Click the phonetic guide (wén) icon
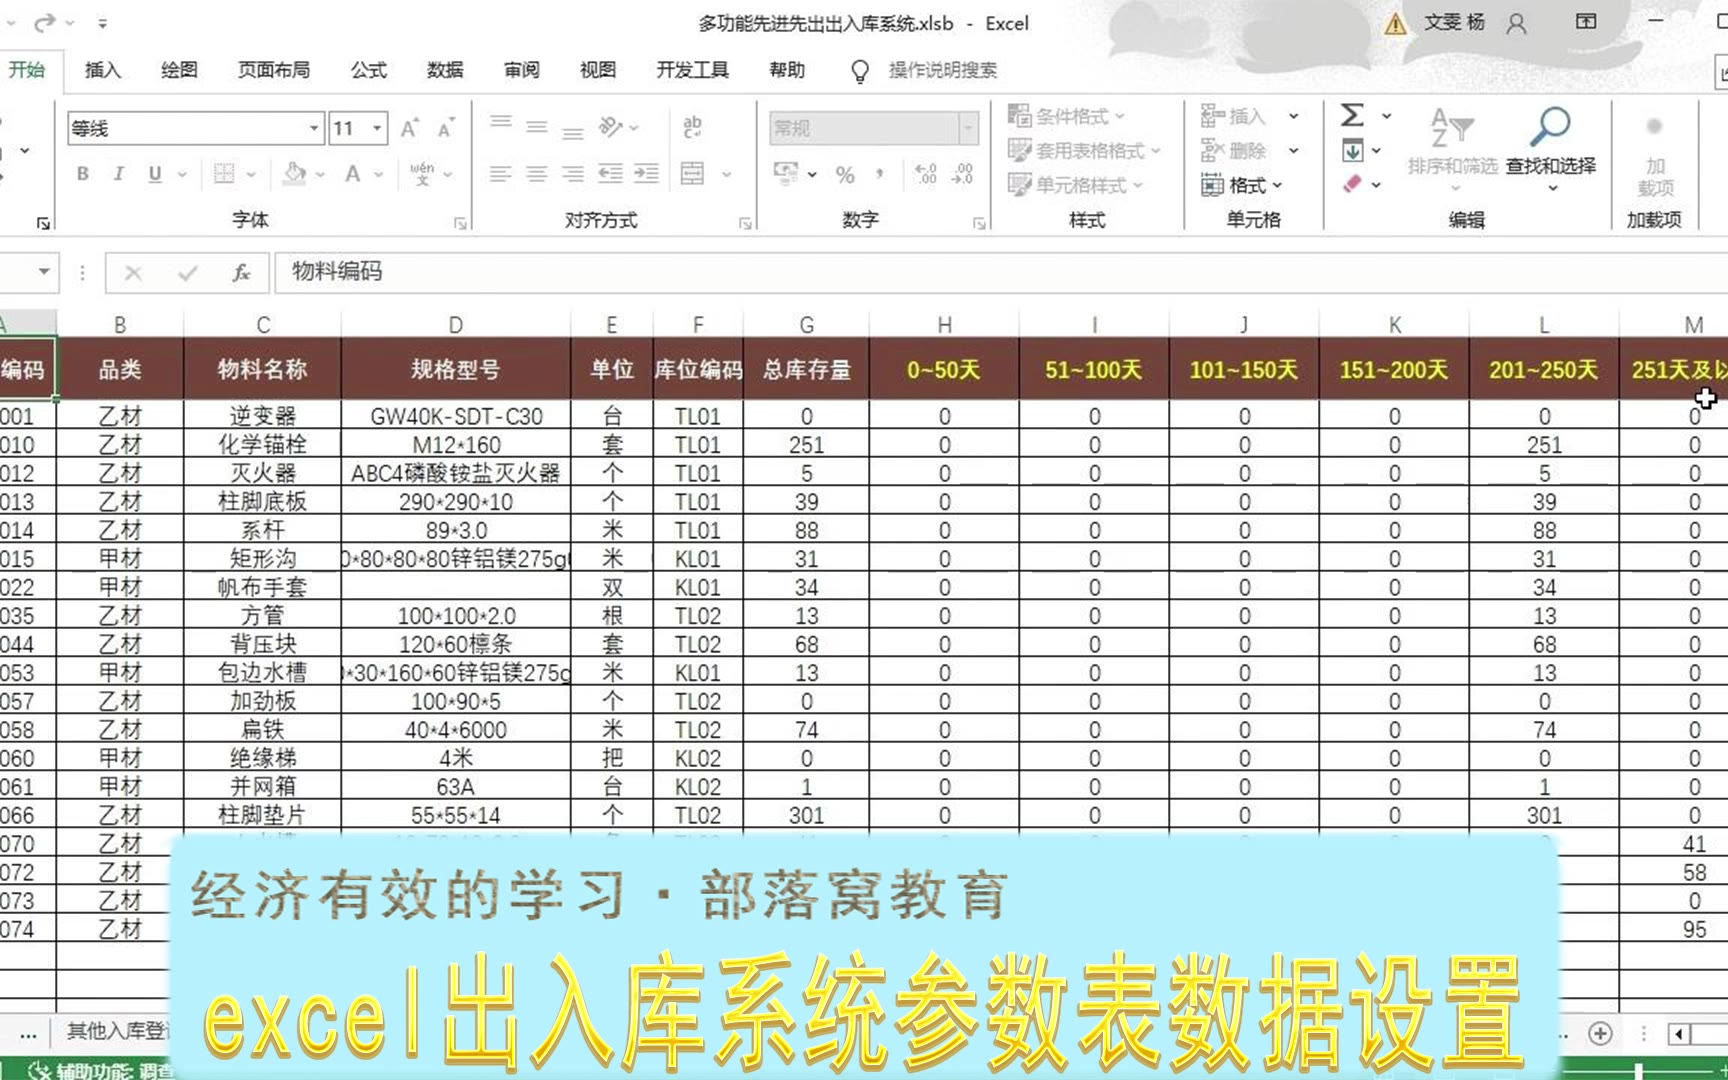 [x=422, y=174]
